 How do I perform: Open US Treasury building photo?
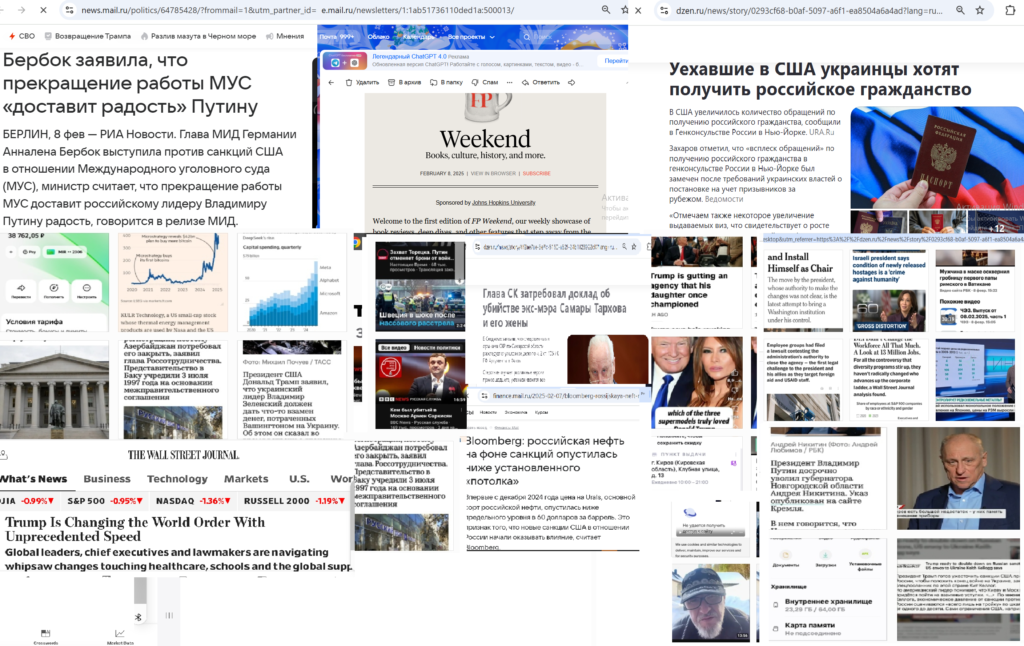pyautogui.click(x=54, y=391)
